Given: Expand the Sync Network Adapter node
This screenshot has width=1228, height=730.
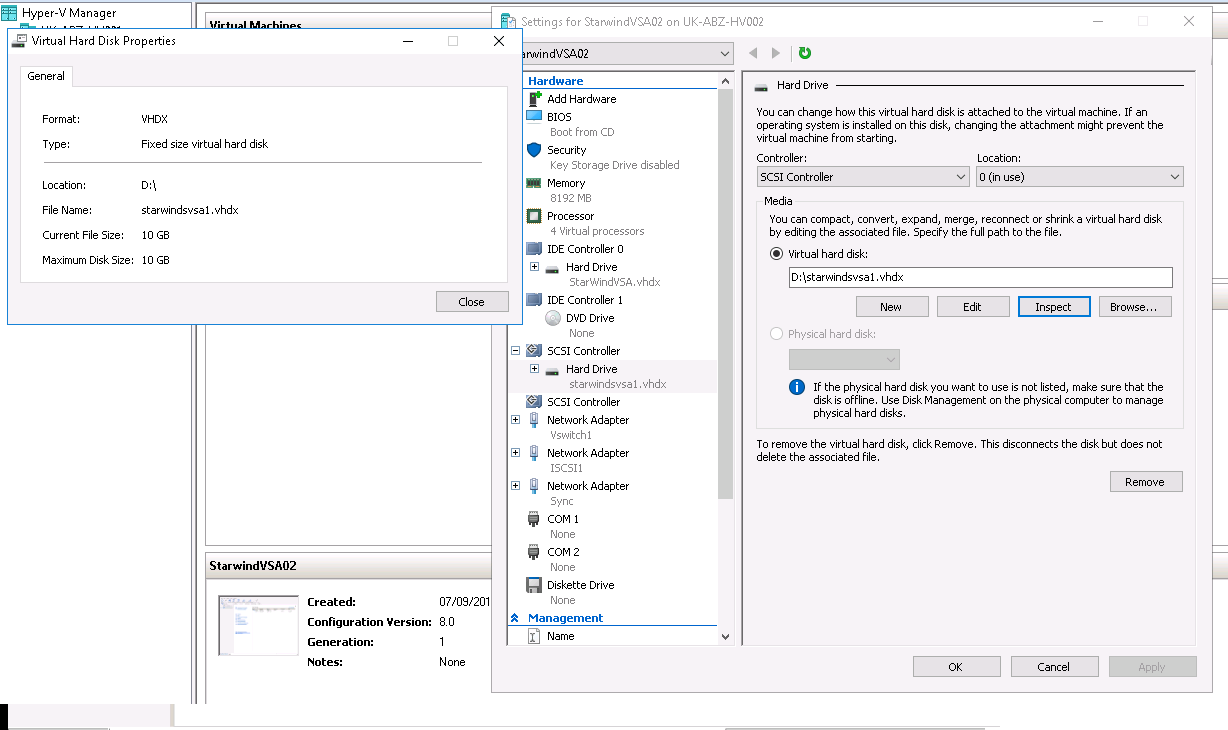Looking at the screenshot, I should click(516, 486).
